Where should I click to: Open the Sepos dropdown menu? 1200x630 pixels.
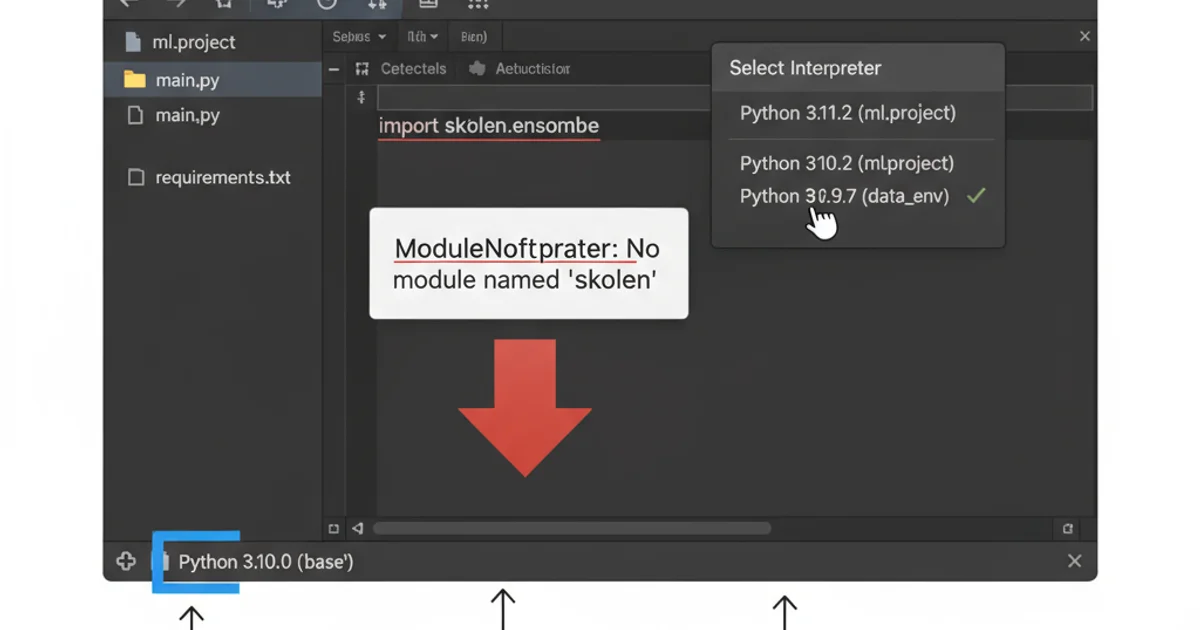pyautogui.click(x=357, y=36)
